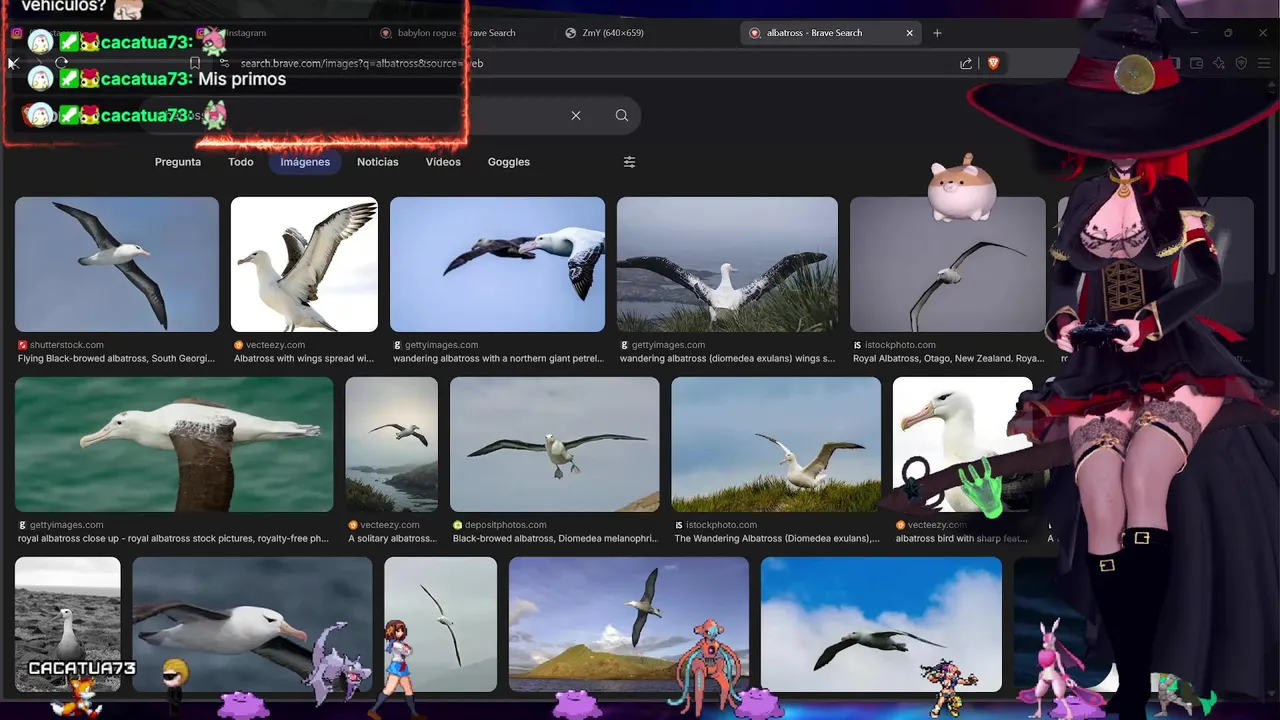Open the Vídeos search category

click(443, 162)
